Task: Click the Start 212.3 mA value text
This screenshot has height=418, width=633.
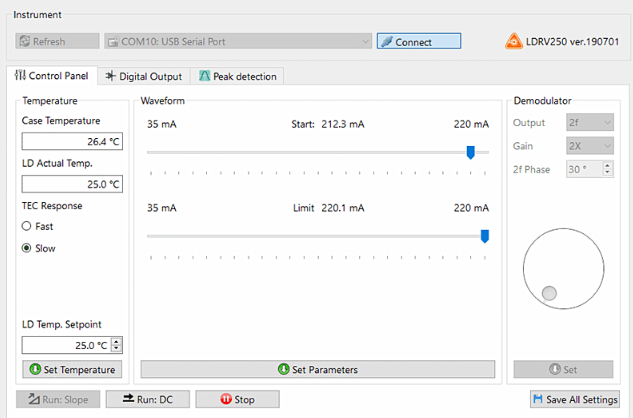Action: coord(343,124)
